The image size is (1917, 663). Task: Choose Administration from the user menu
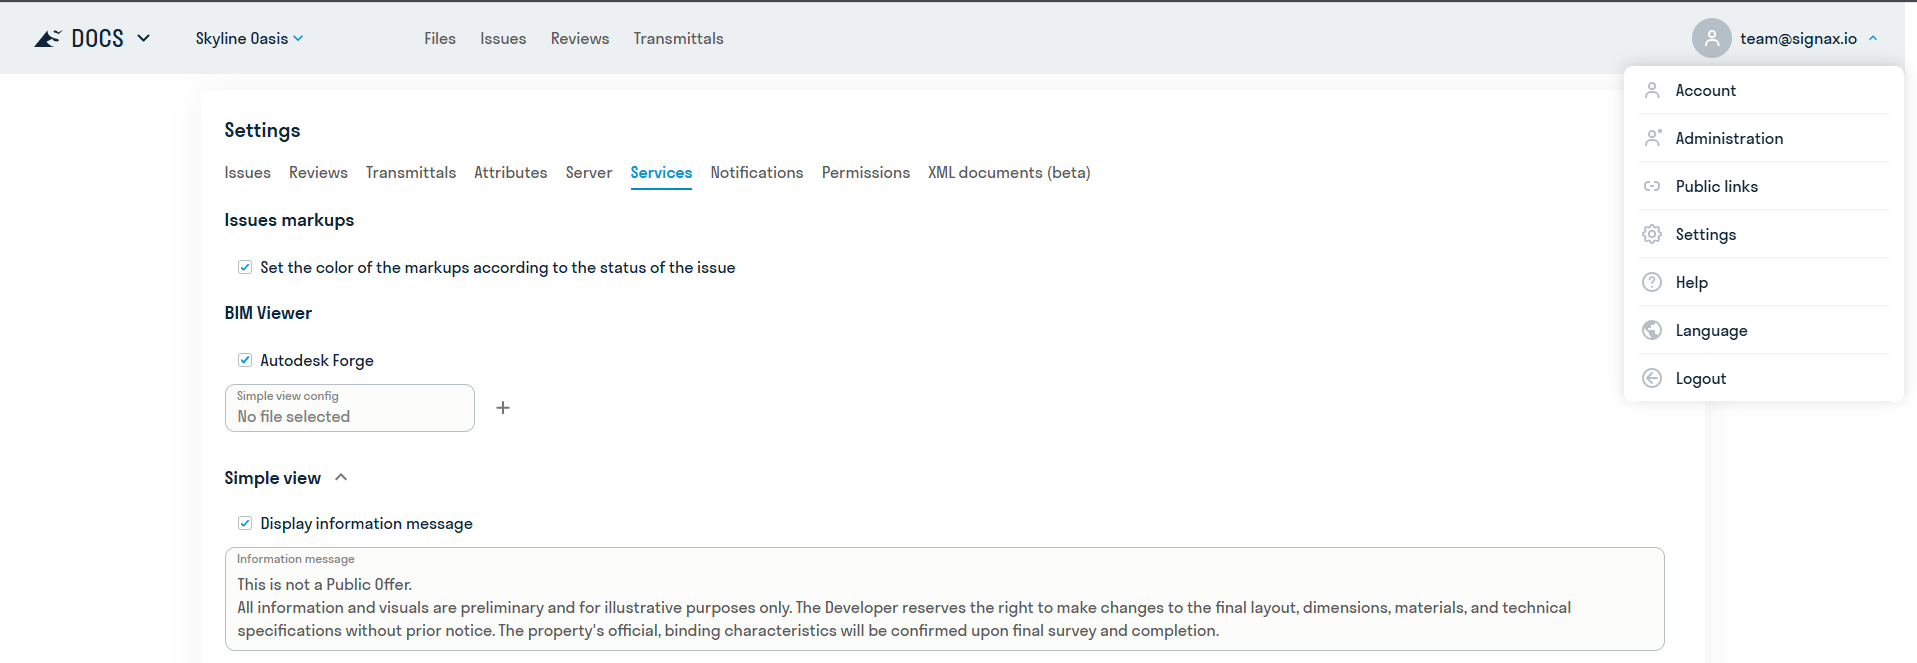click(1764, 138)
